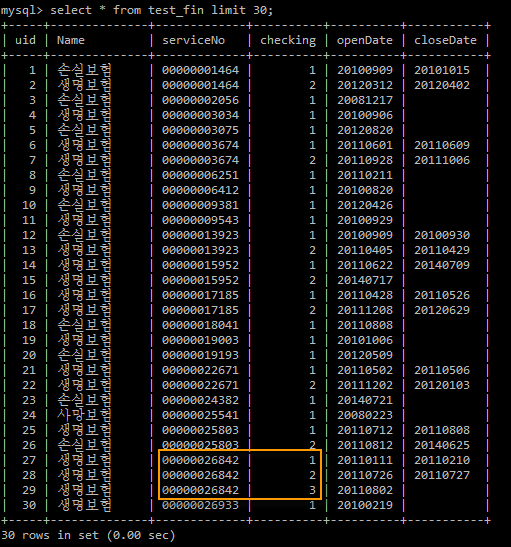Click serviceNo 00000002056
This screenshot has height=547, width=511.
click(201, 100)
